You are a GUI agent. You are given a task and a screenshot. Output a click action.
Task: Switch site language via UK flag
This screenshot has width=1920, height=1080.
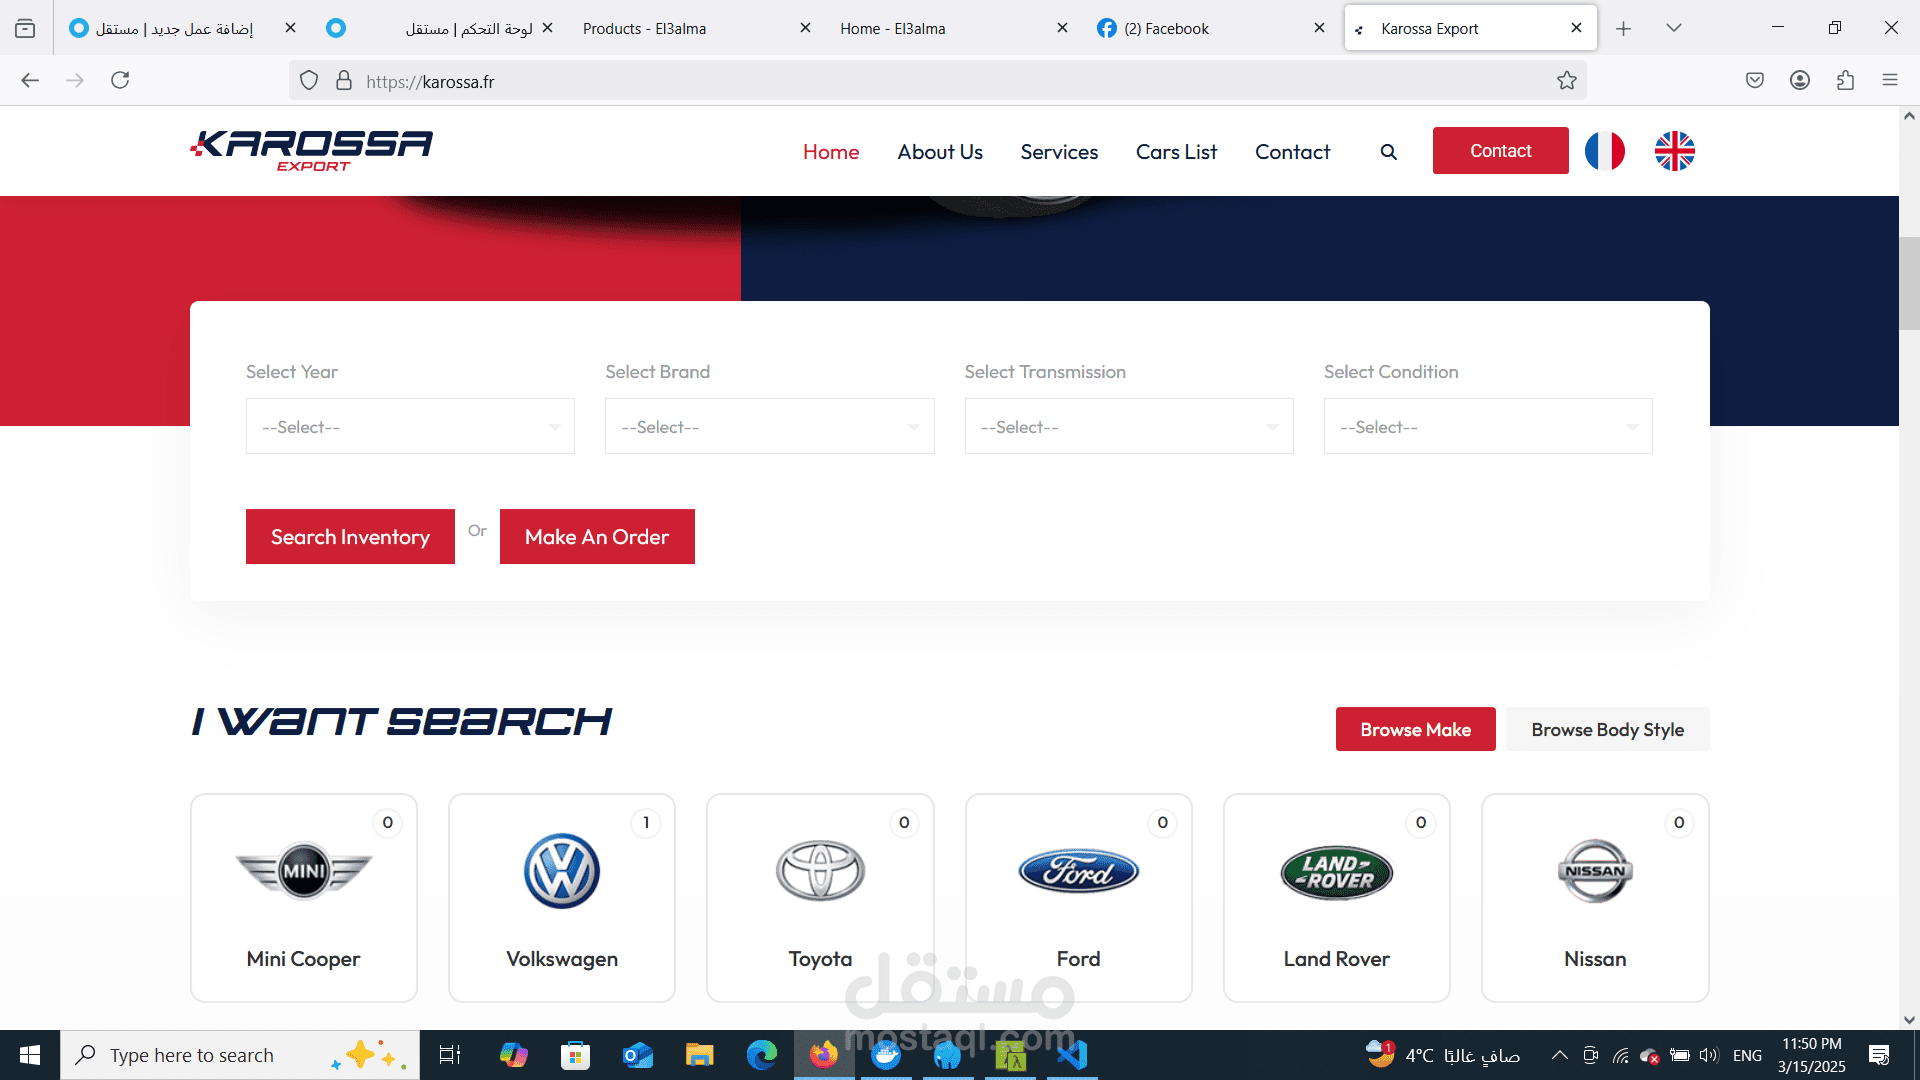click(x=1674, y=151)
